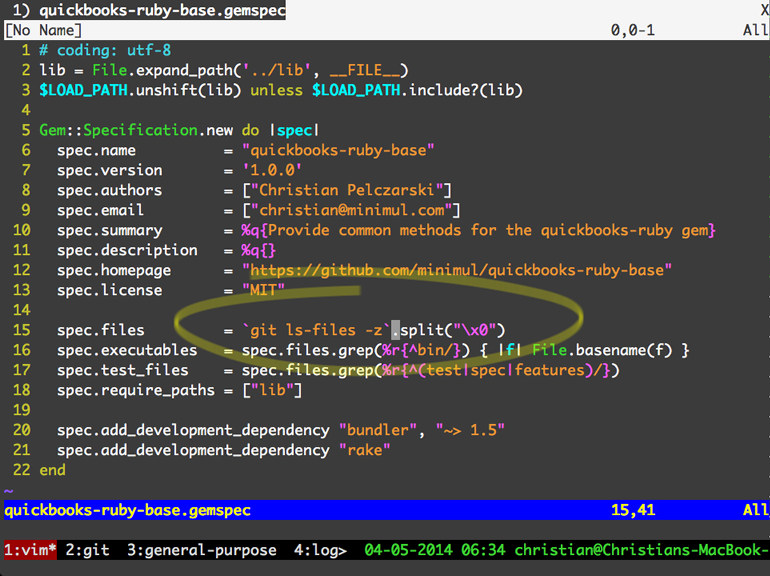Image resolution: width=770 pixels, height=576 pixels.
Task: Click the [No Name] buffer status line
Action: (386, 30)
